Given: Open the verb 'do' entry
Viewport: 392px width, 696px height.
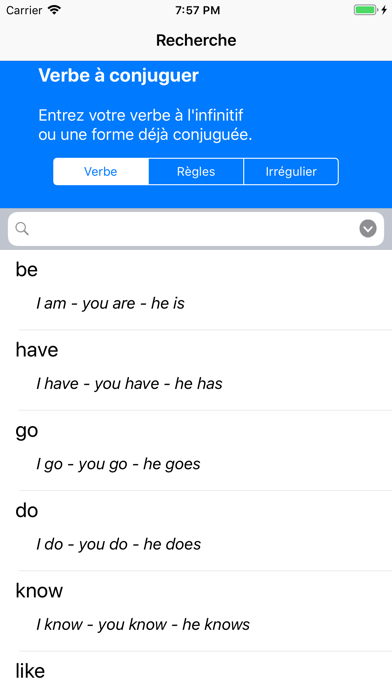Looking at the screenshot, I should (196, 531).
